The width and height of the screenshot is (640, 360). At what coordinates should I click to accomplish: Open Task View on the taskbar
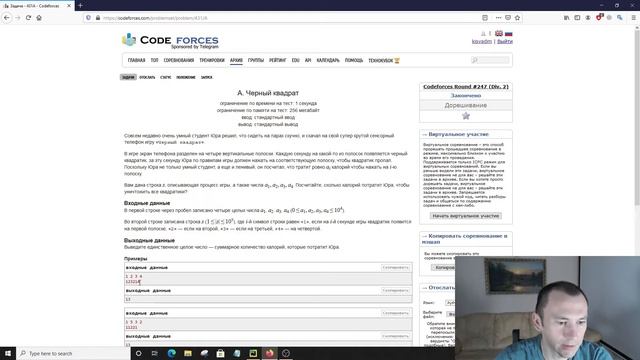click(155, 353)
